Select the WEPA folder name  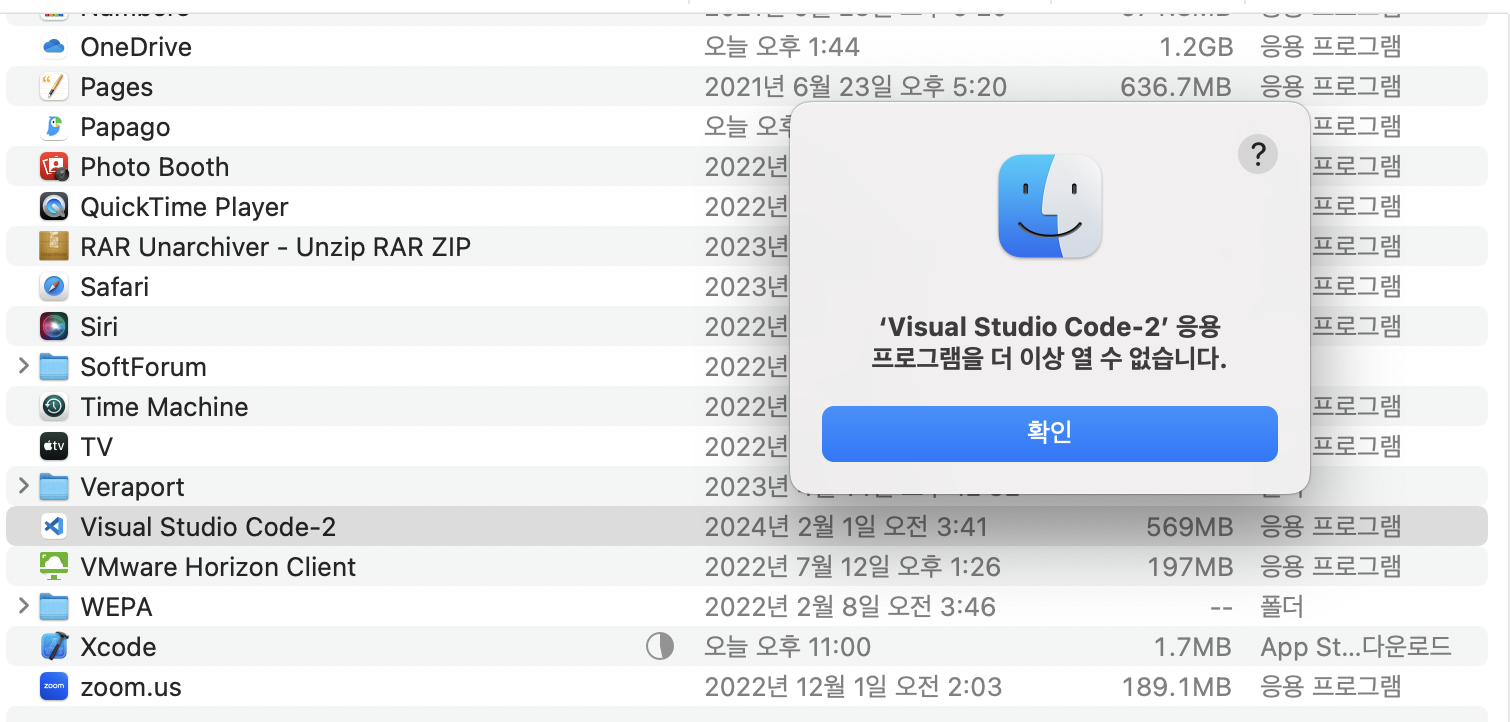click(116, 607)
